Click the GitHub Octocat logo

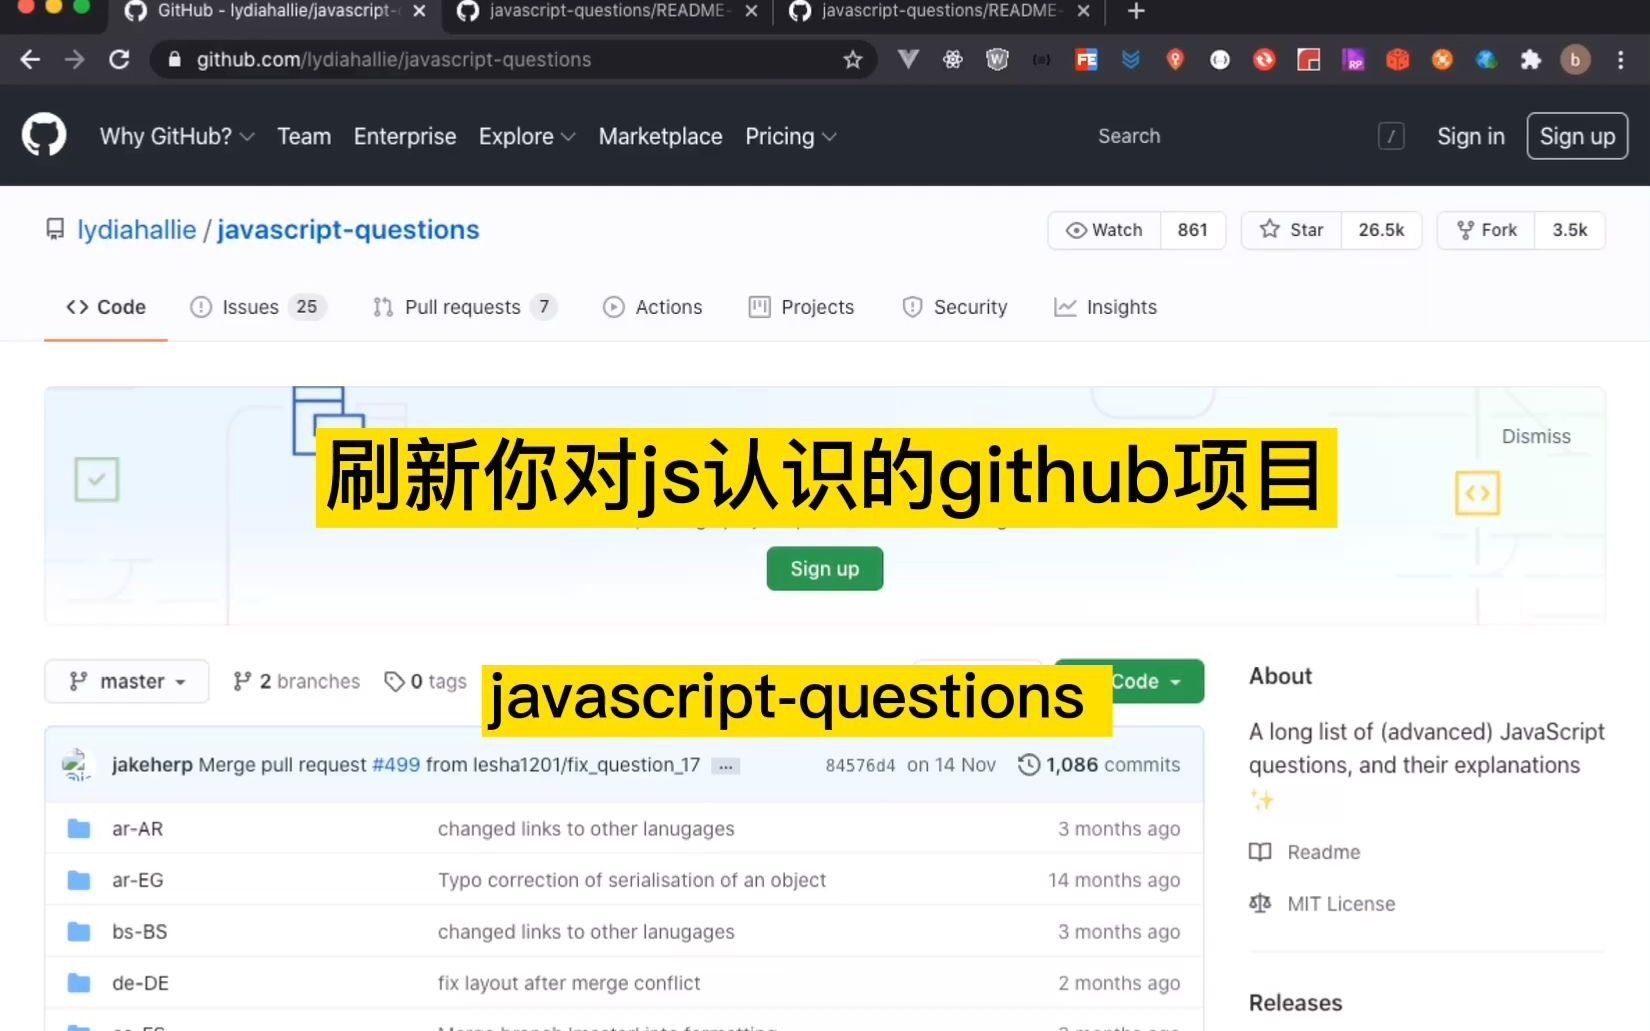(44, 135)
